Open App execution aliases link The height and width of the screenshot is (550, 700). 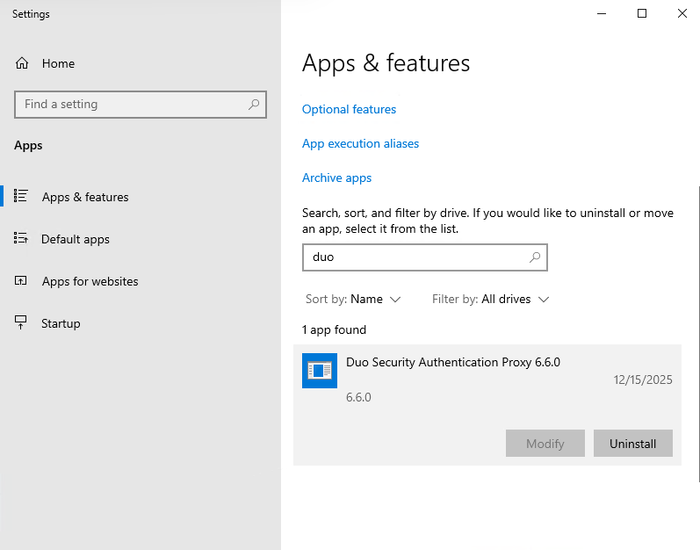pyautogui.click(x=360, y=143)
